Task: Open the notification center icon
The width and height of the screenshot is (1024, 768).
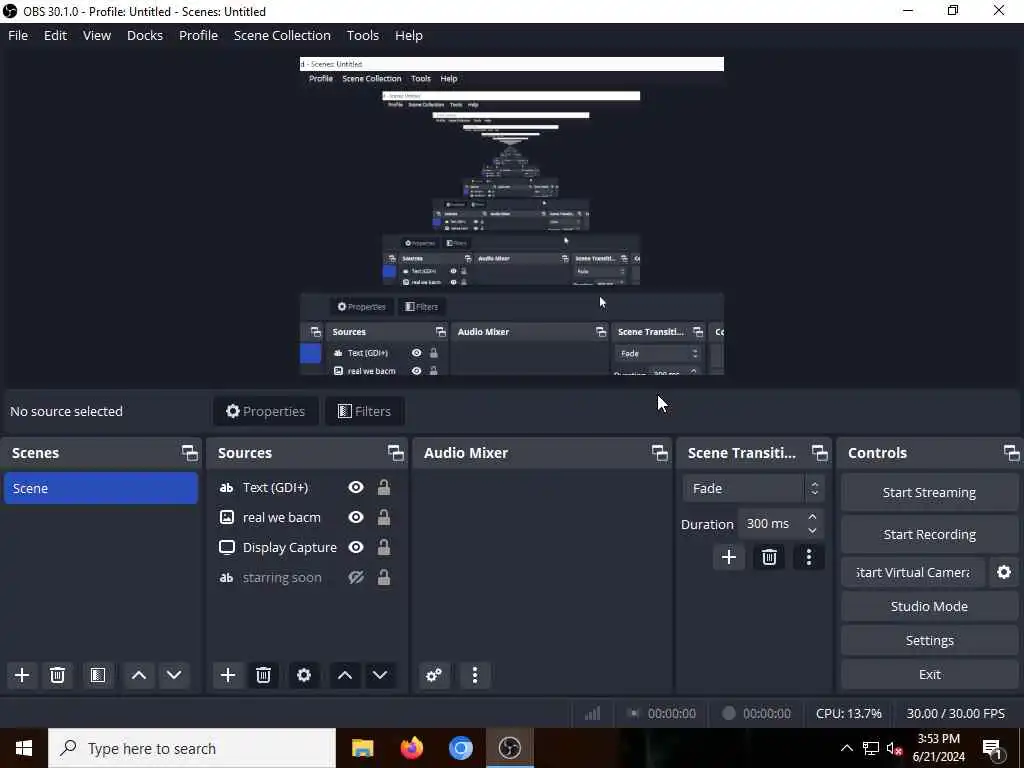Action: tap(992, 748)
